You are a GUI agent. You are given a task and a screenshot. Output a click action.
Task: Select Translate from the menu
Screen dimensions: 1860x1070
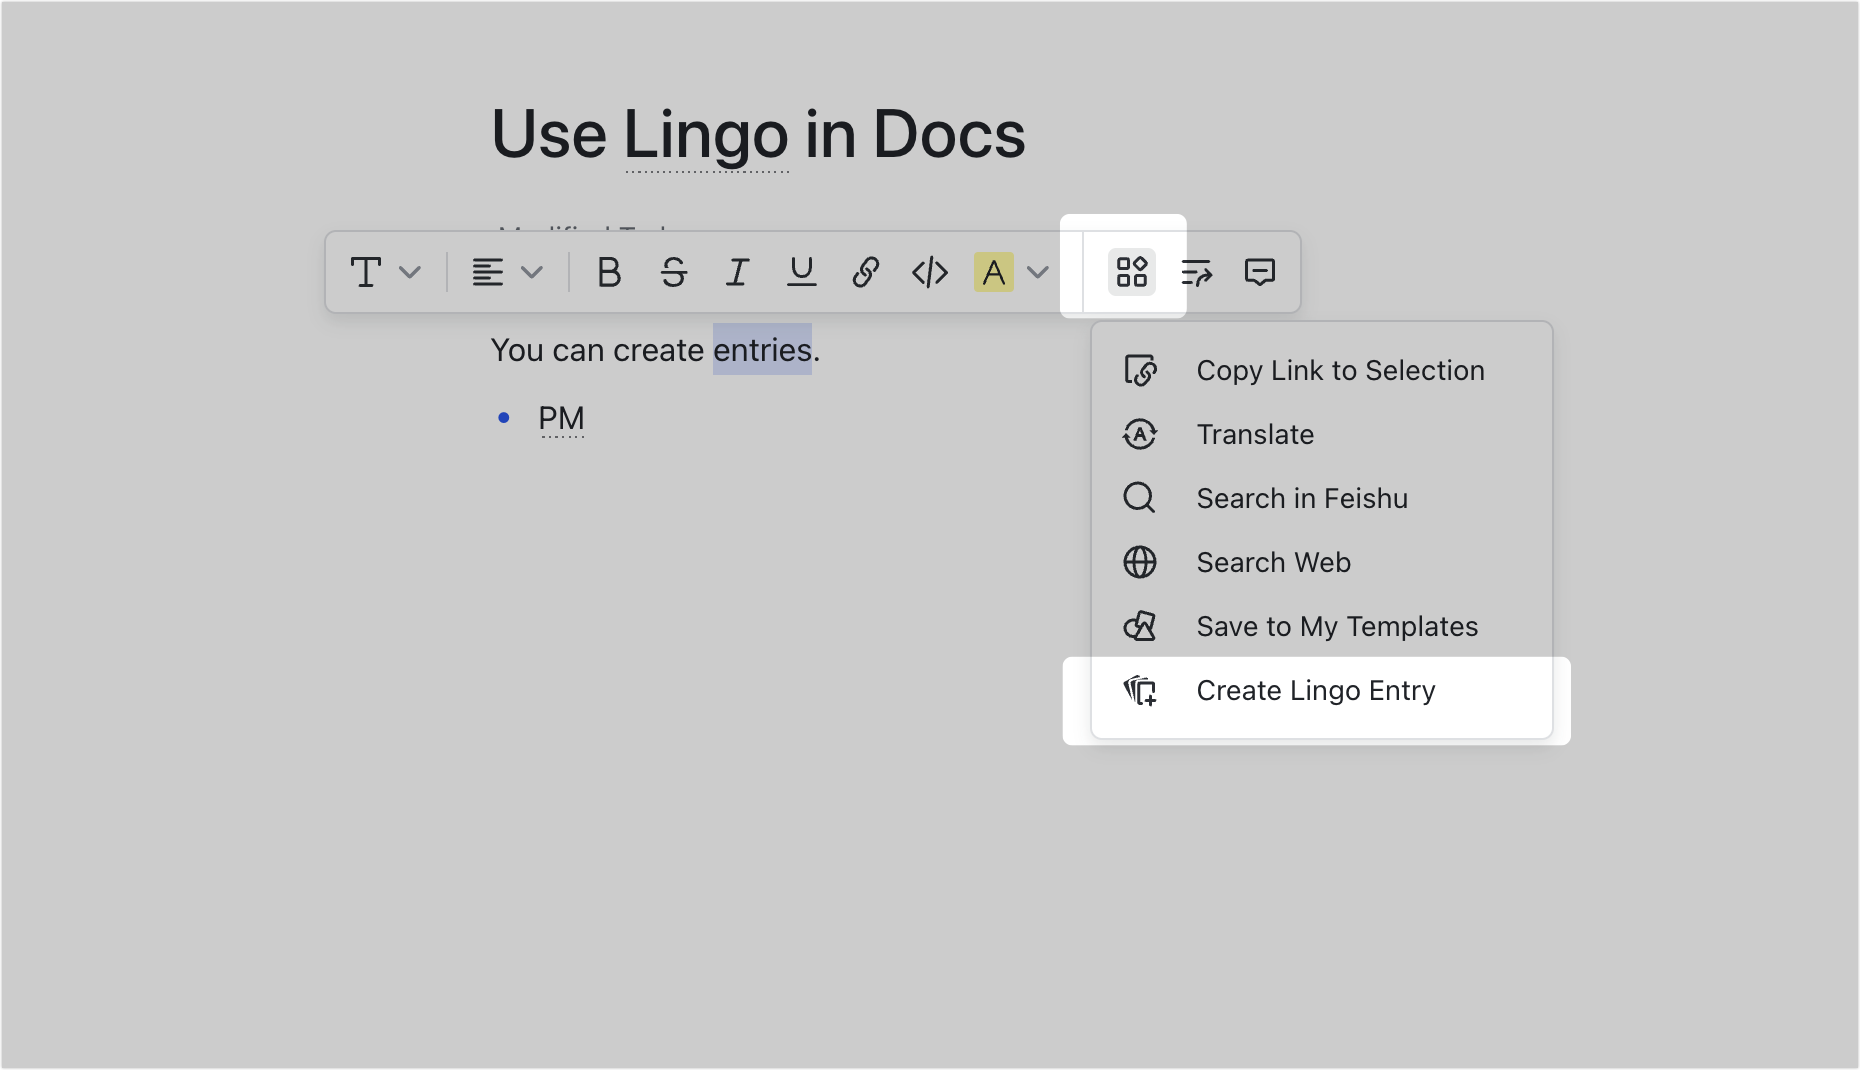coord(1322,434)
